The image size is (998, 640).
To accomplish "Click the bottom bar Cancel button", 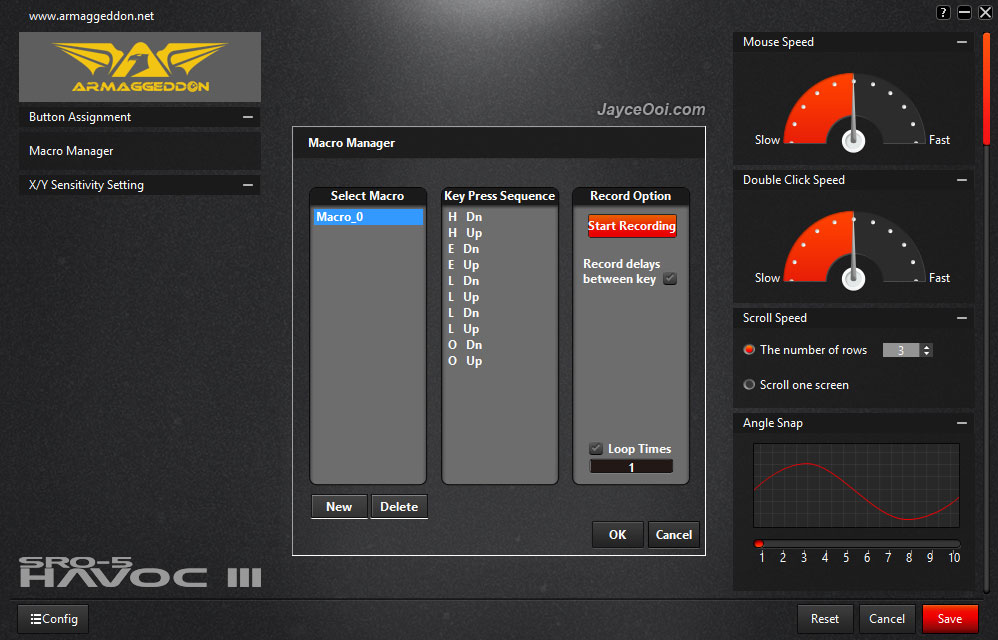I will click(x=887, y=618).
